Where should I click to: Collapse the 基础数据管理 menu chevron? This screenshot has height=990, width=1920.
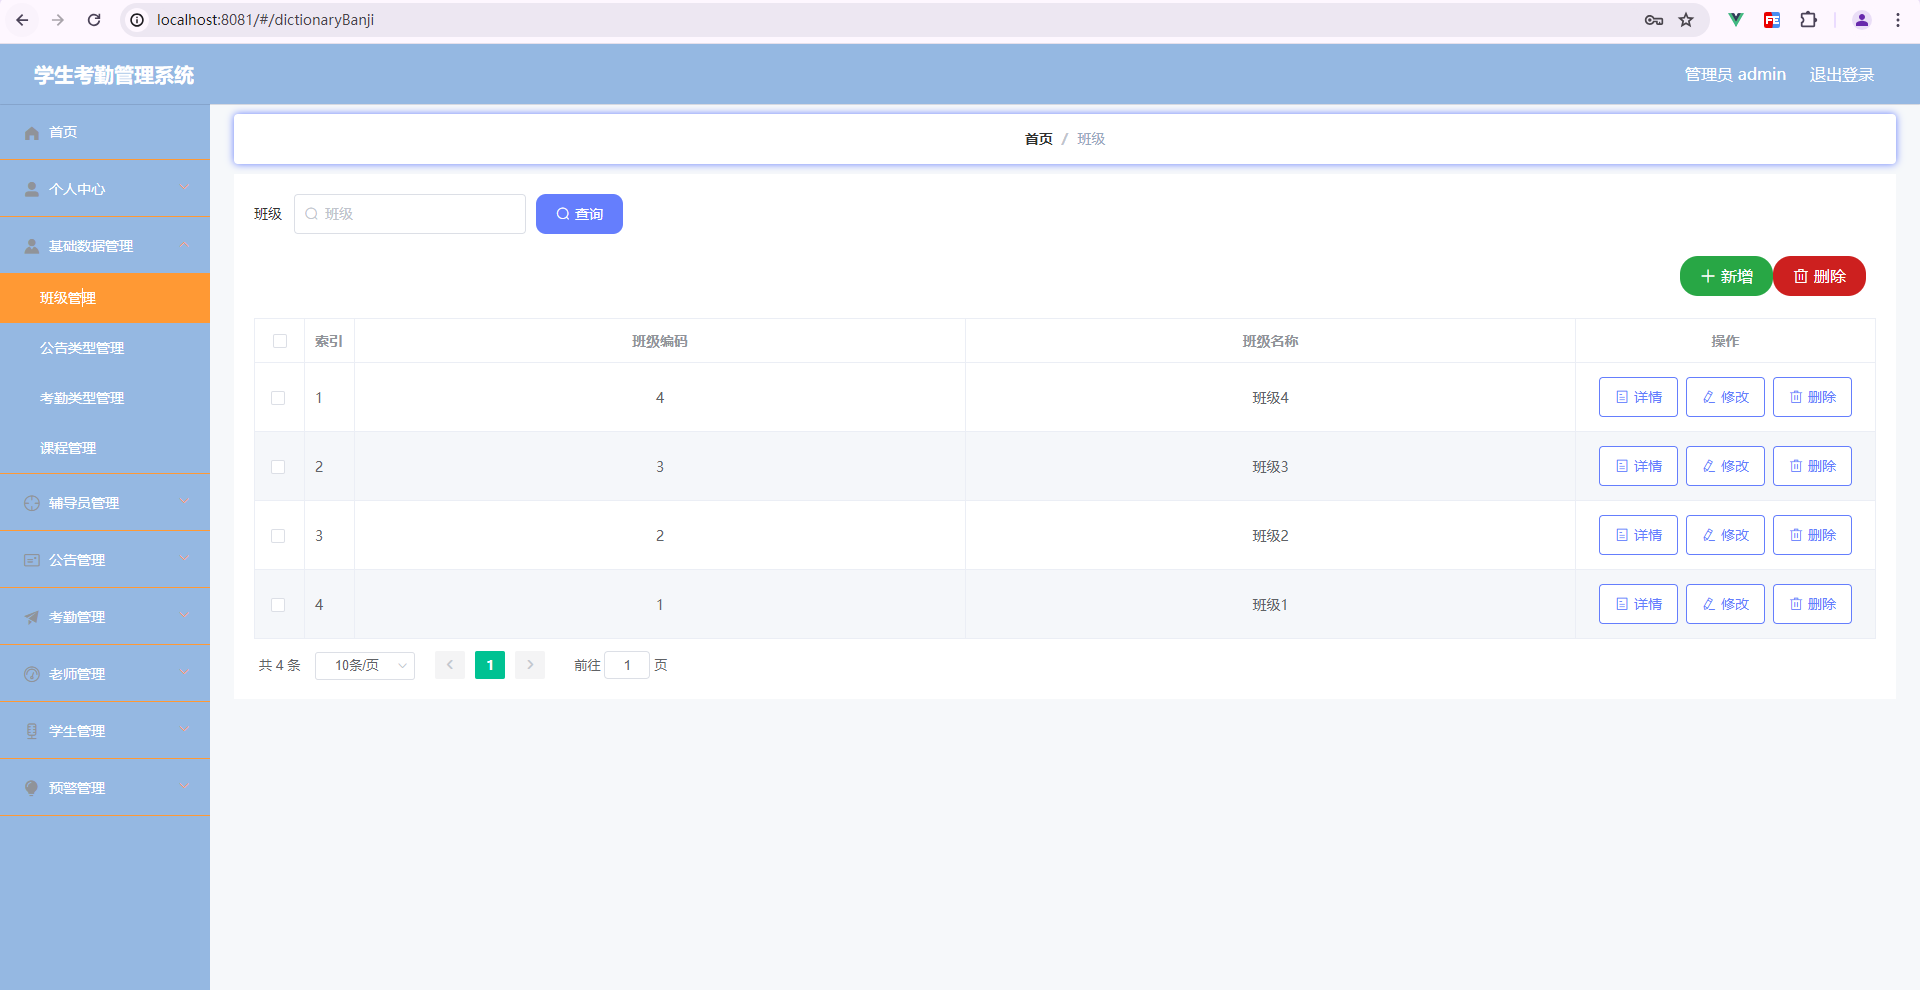tap(185, 245)
